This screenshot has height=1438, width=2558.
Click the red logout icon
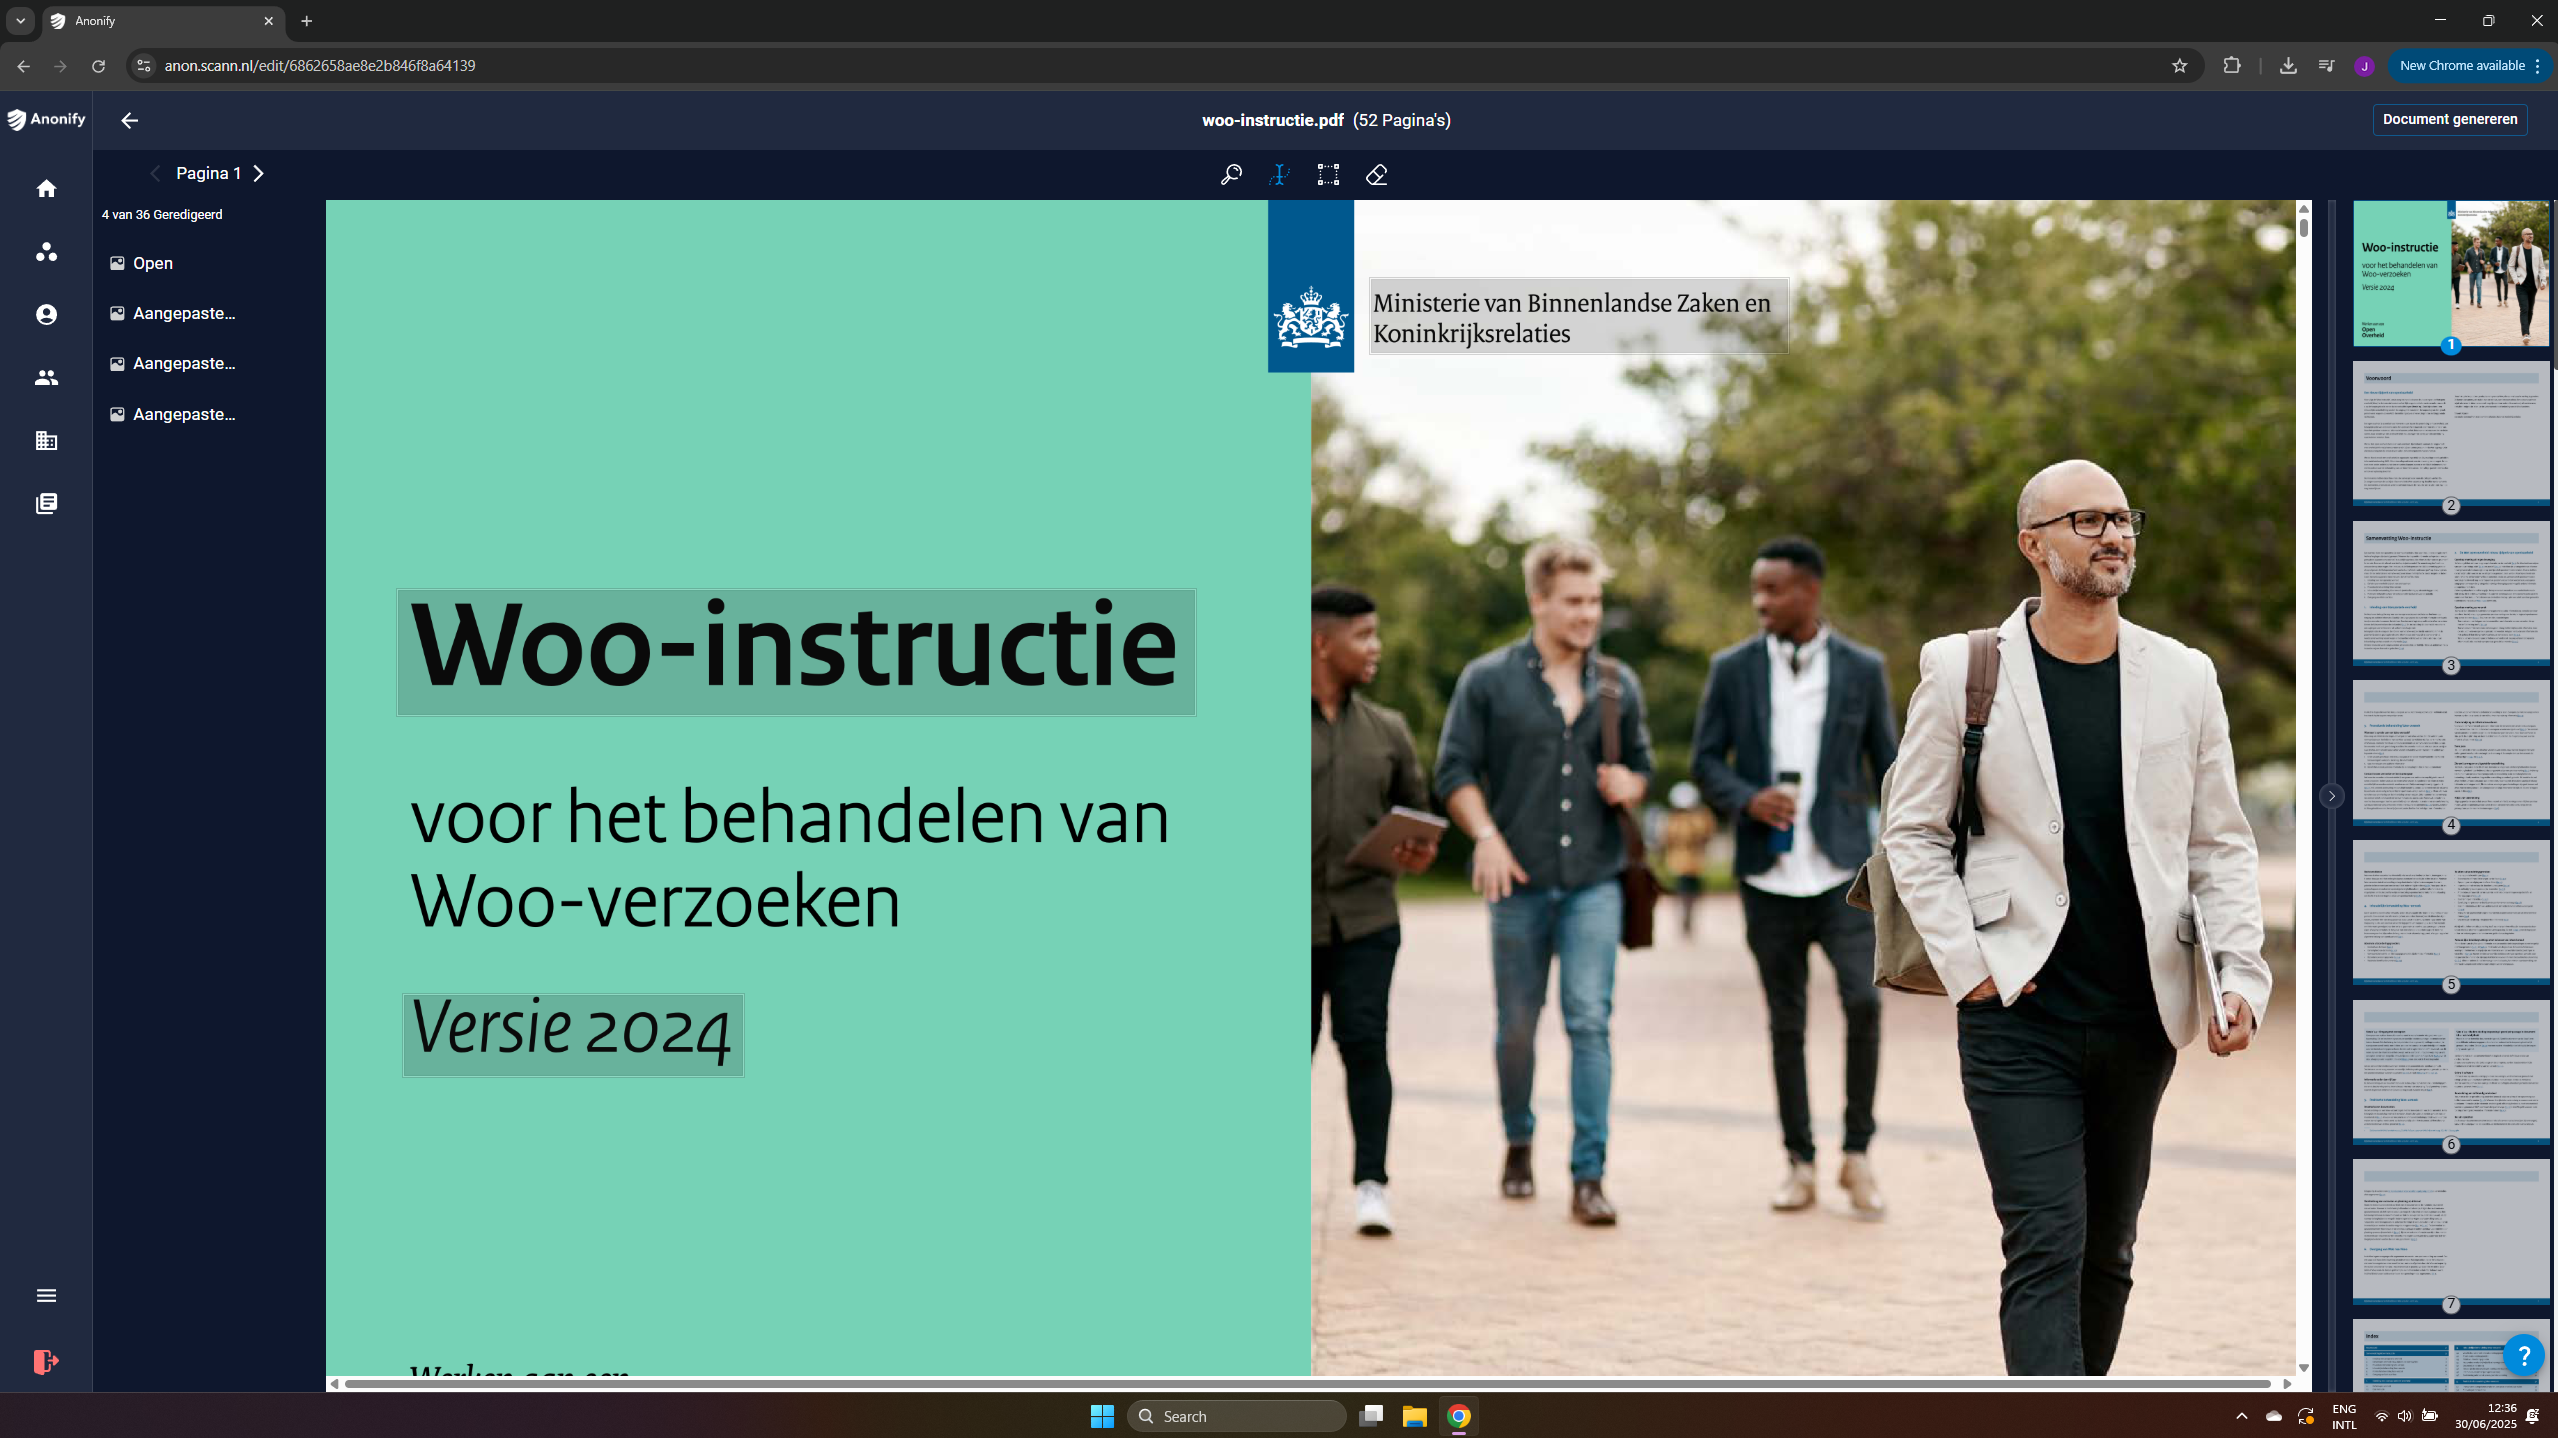[46, 1361]
